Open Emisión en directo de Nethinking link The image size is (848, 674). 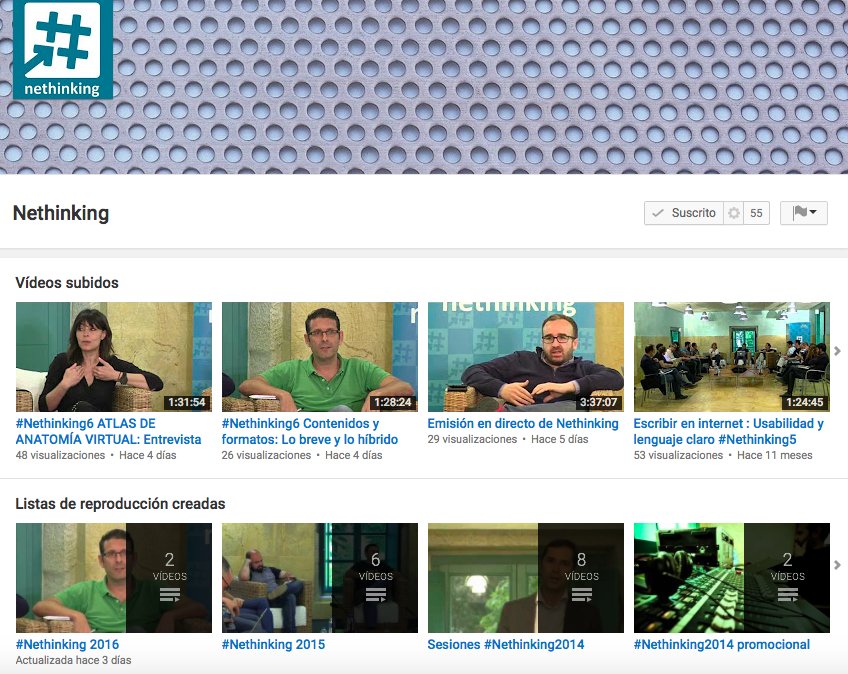(x=523, y=424)
